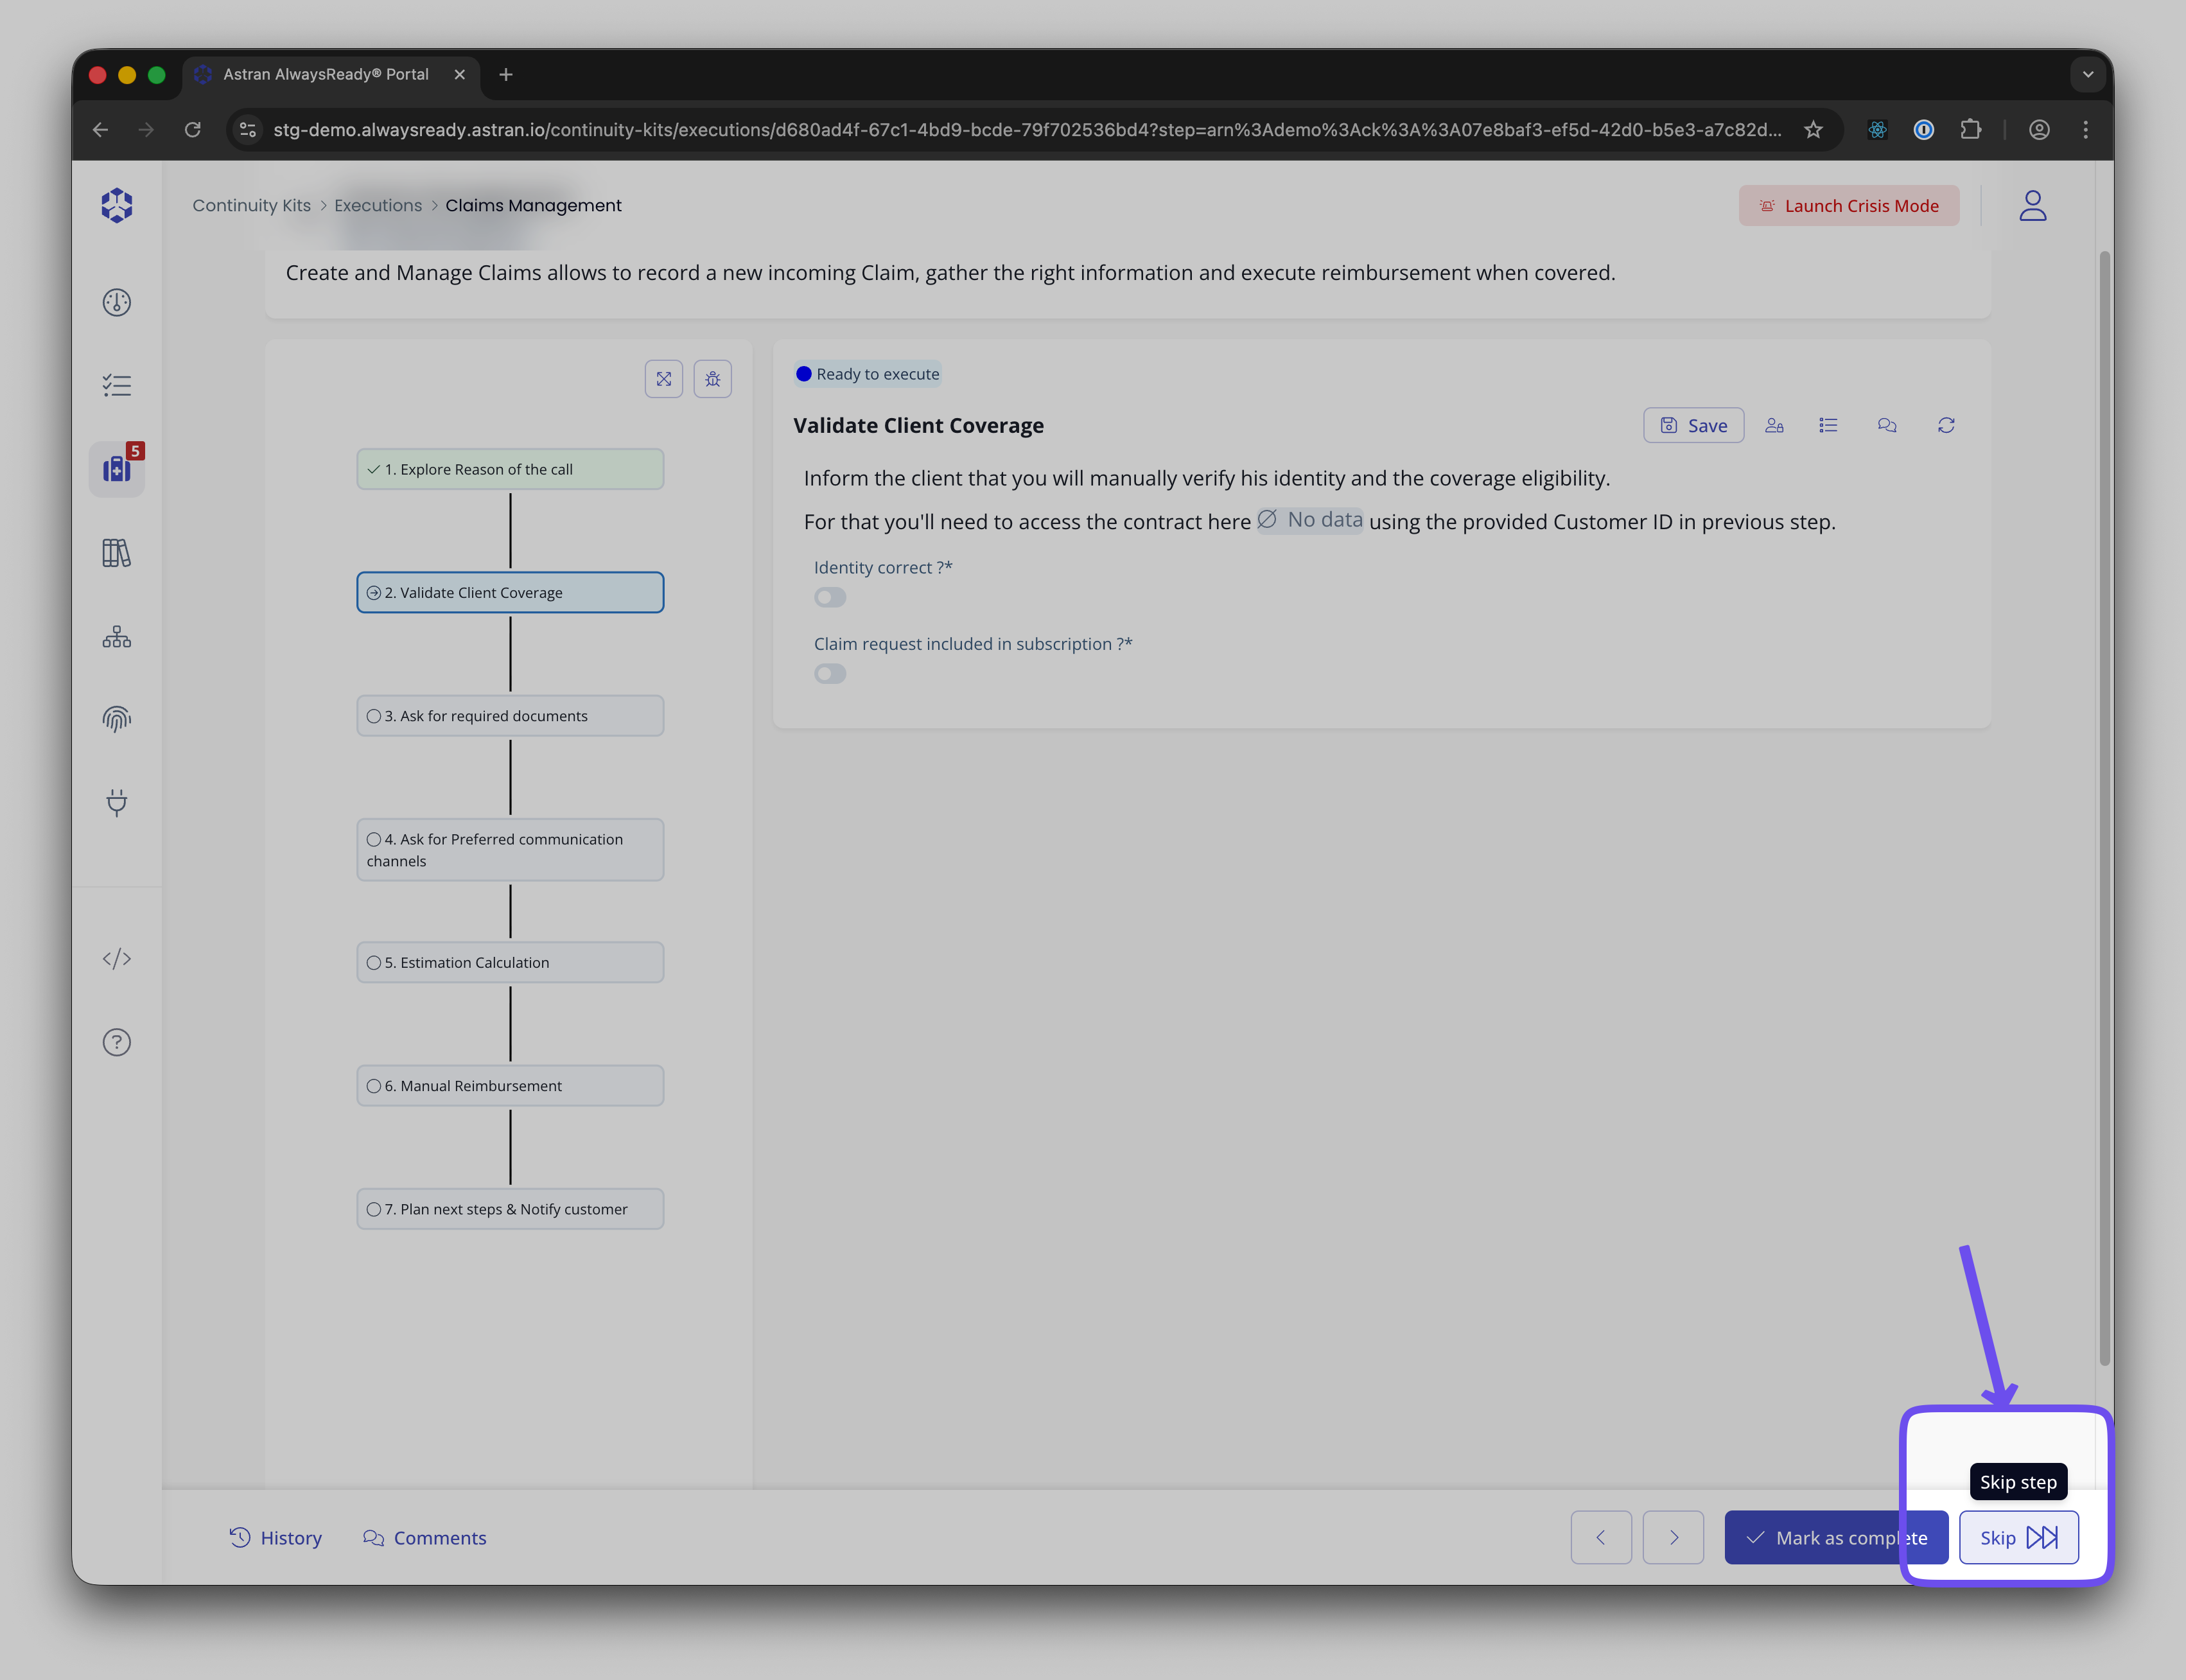Click the page vertical scrollbar

point(2104,800)
